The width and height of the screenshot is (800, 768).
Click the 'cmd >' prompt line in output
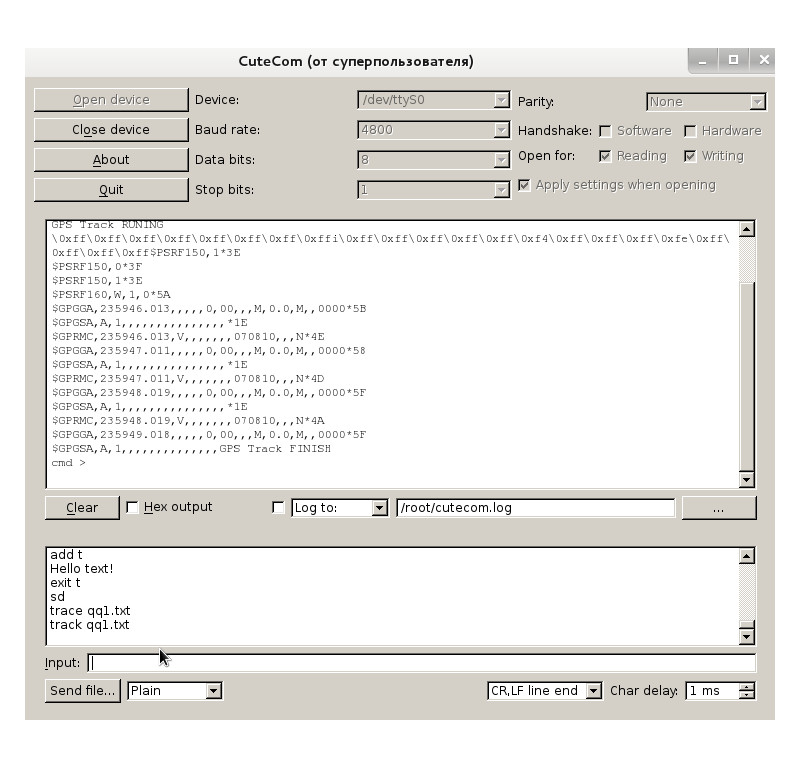point(68,463)
